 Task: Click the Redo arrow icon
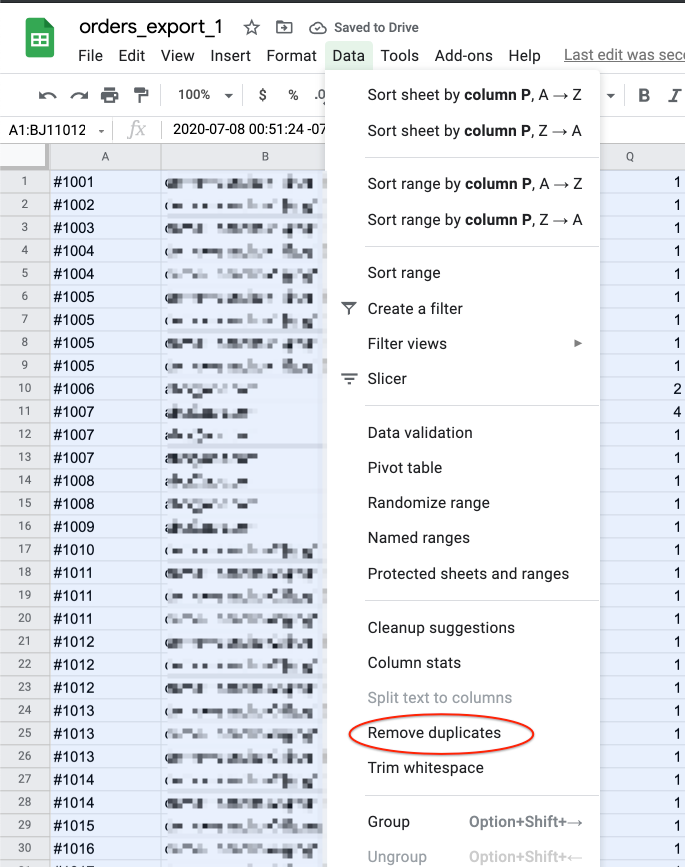pyautogui.click(x=79, y=96)
